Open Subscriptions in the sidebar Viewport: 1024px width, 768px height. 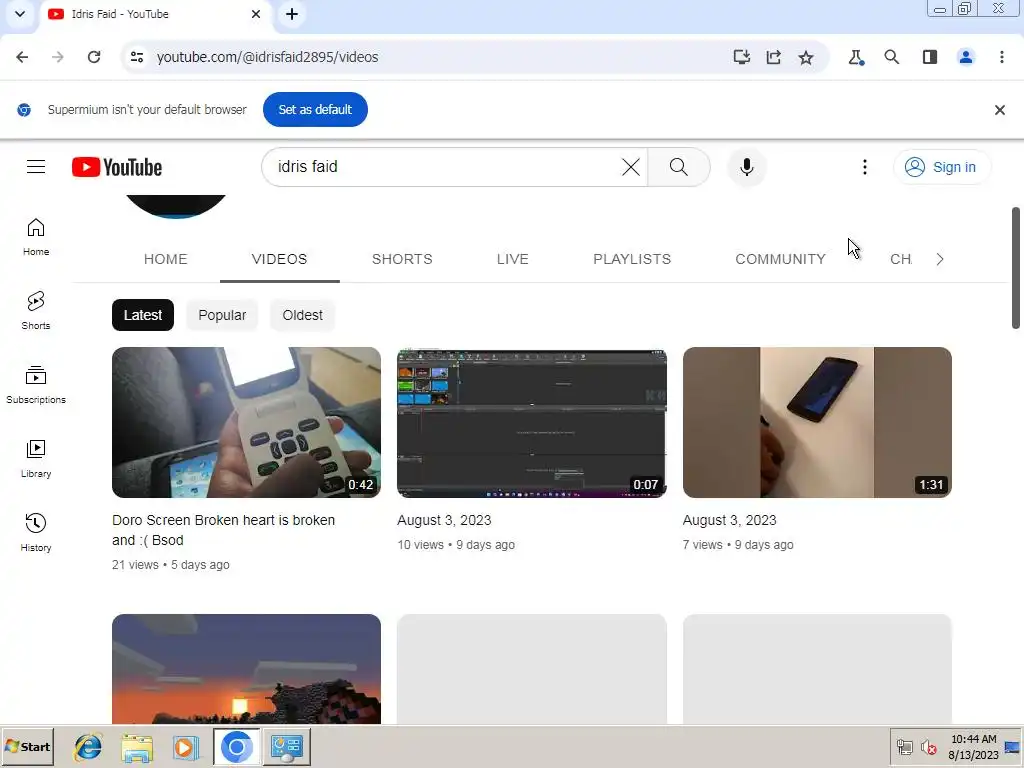(36, 385)
